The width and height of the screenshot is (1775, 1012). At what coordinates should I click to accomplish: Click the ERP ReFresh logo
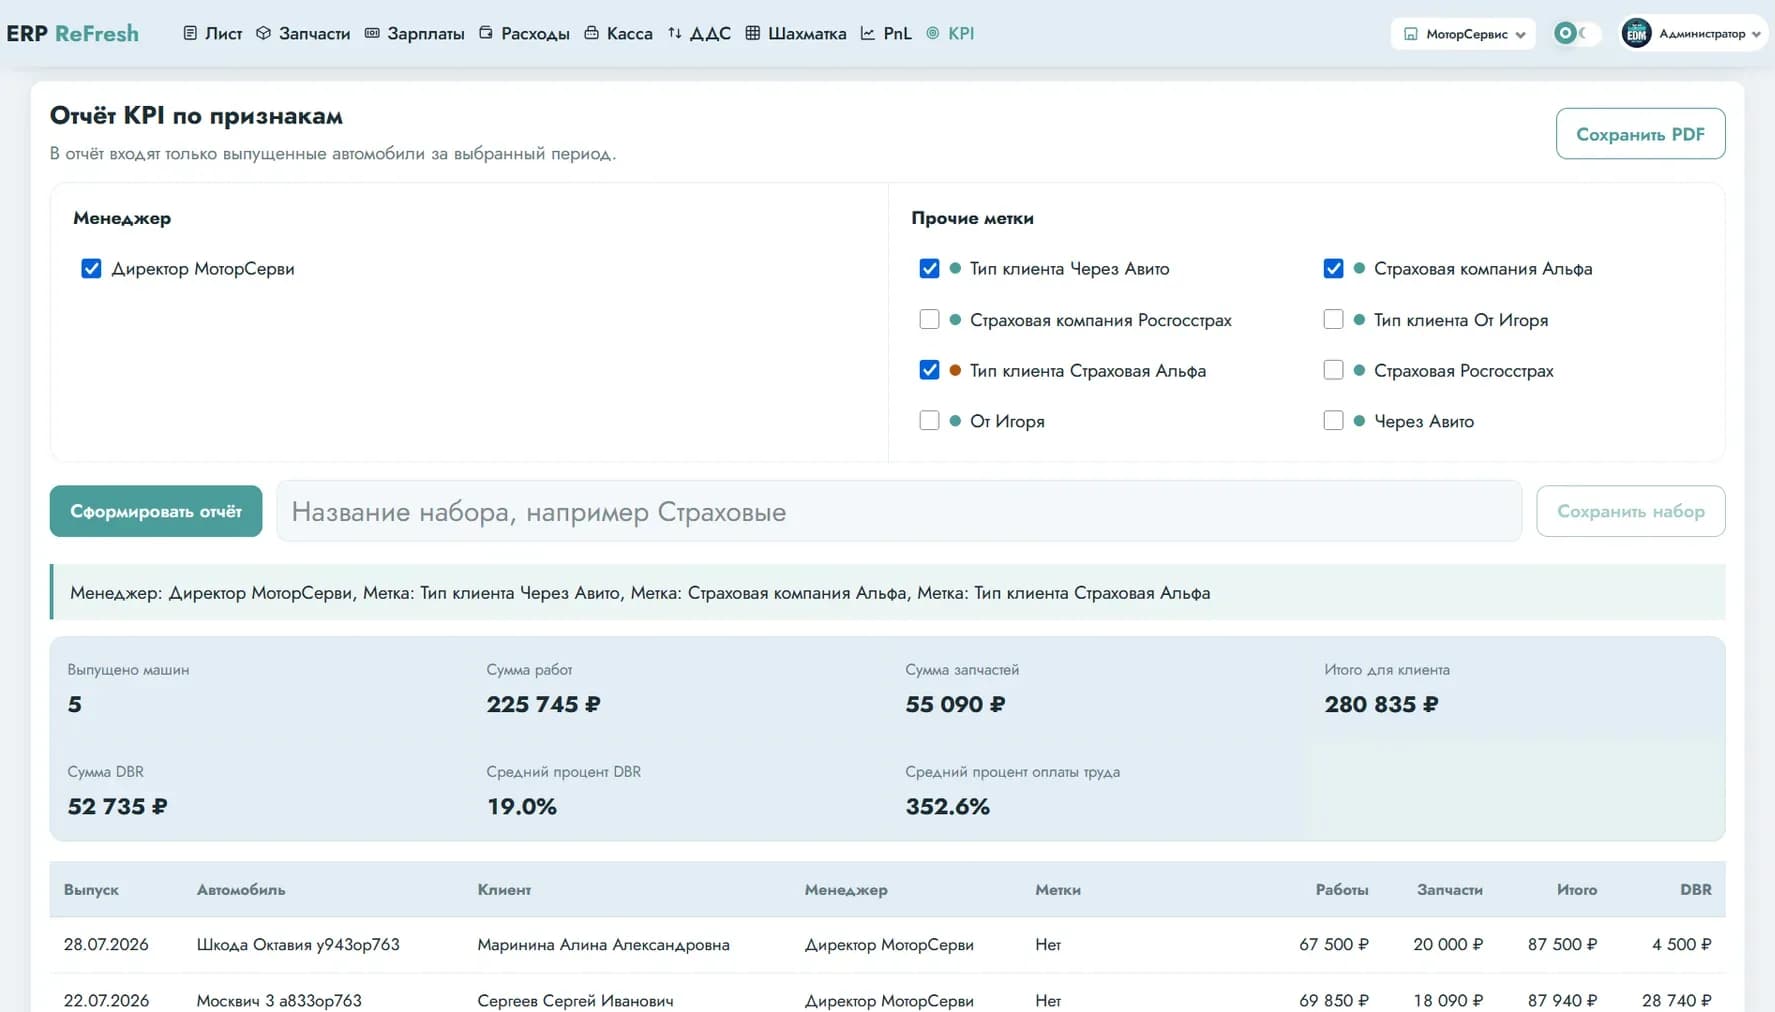click(73, 33)
